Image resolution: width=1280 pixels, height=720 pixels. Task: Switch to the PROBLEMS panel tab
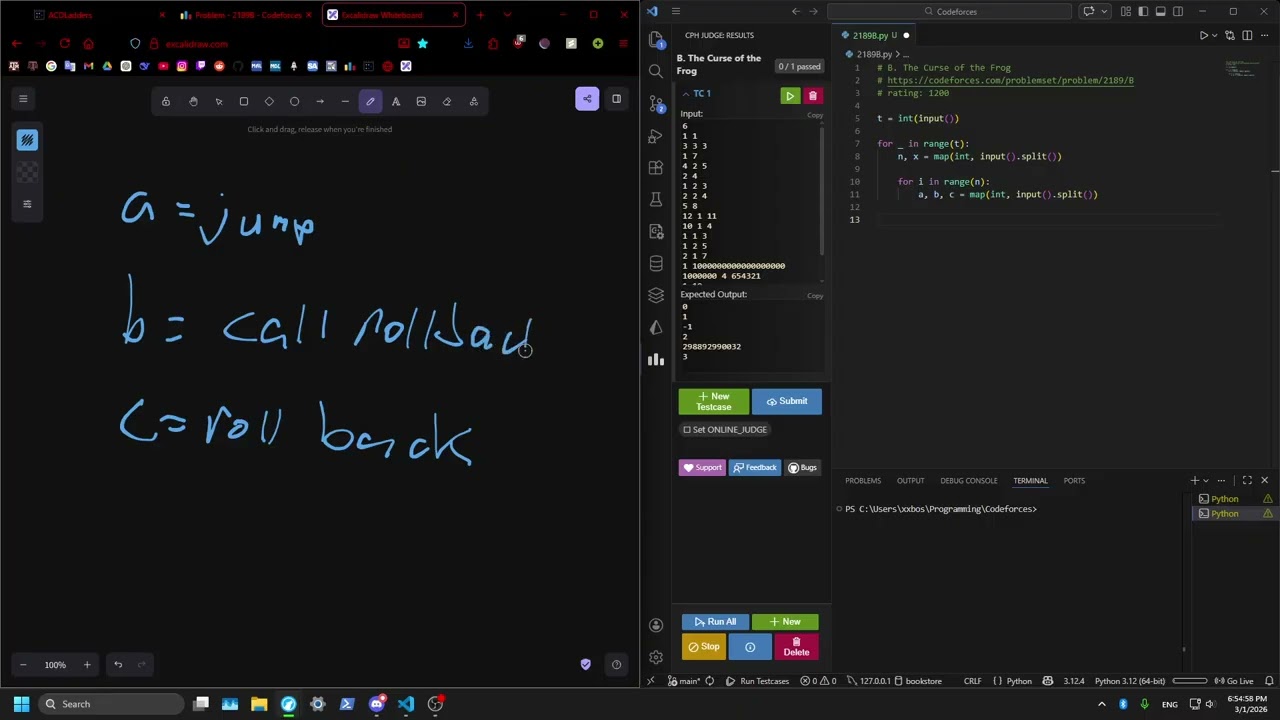pyautogui.click(x=863, y=481)
